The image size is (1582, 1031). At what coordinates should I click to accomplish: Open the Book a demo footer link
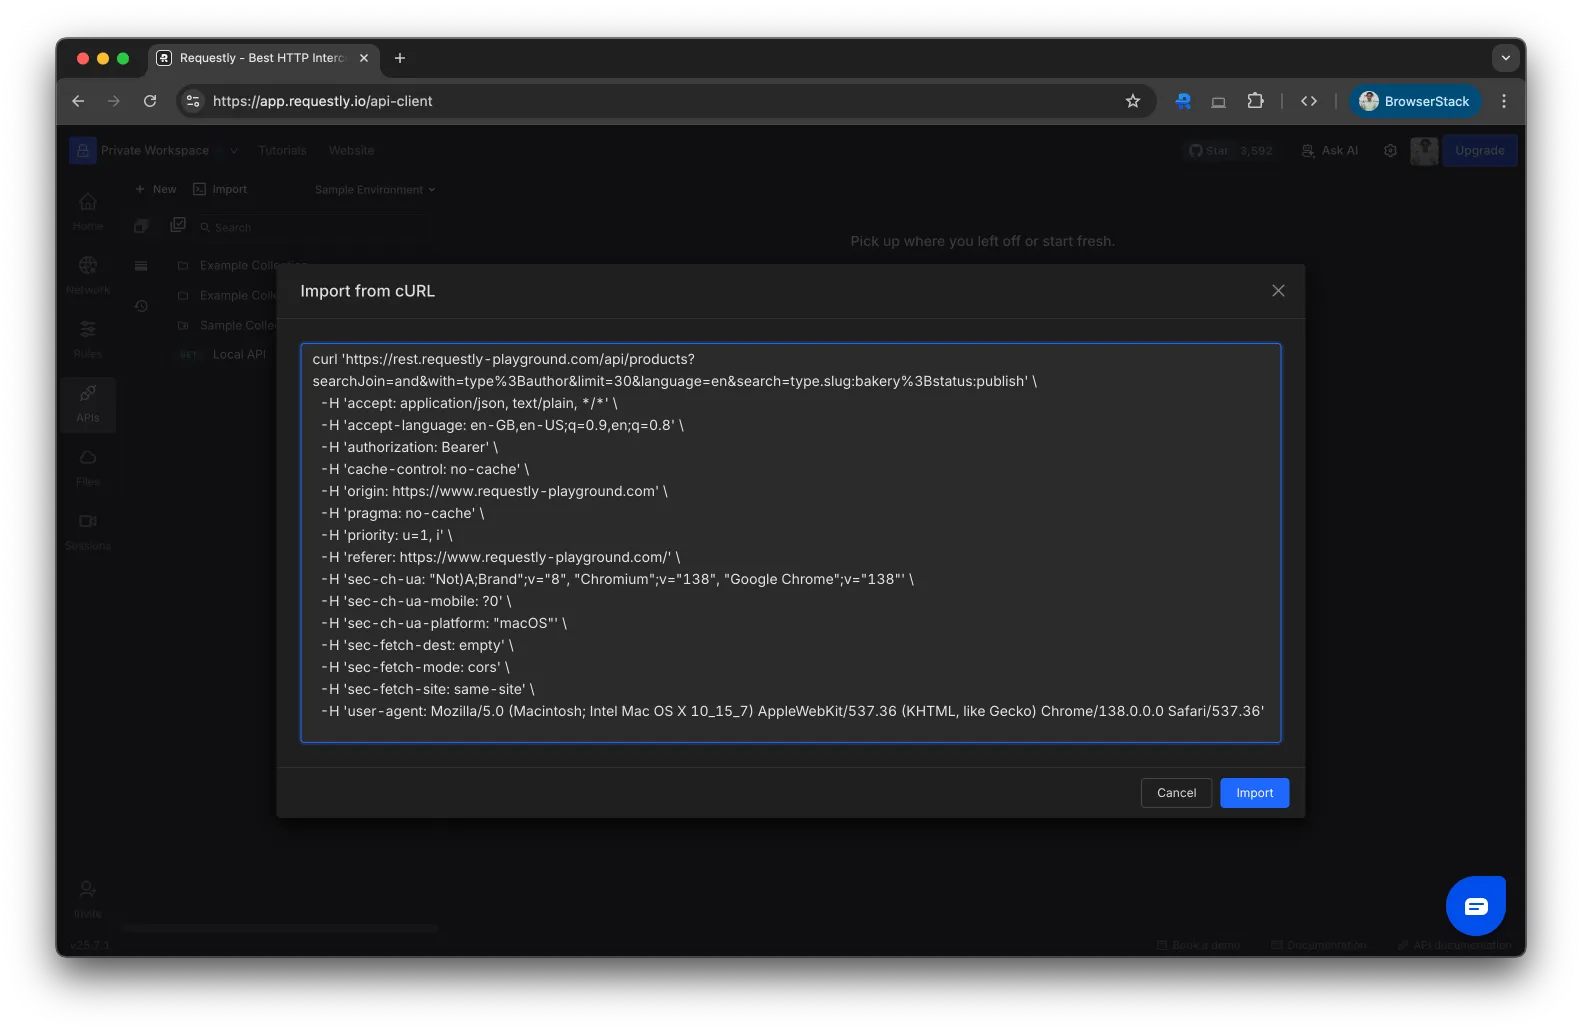point(1198,945)
